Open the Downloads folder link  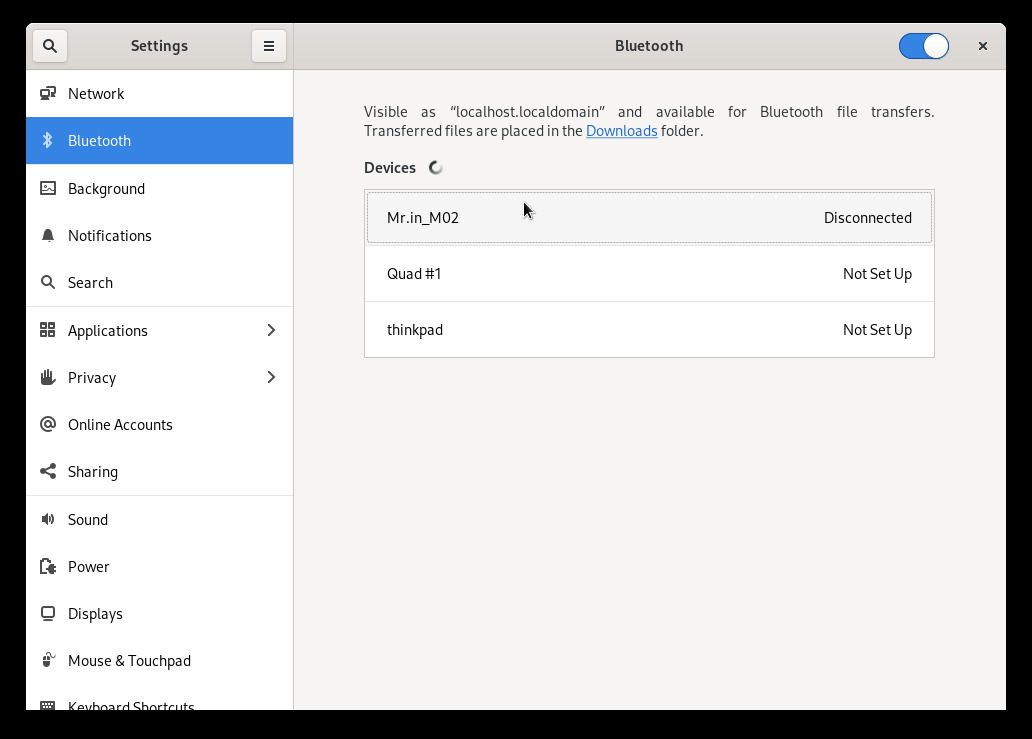621,131
